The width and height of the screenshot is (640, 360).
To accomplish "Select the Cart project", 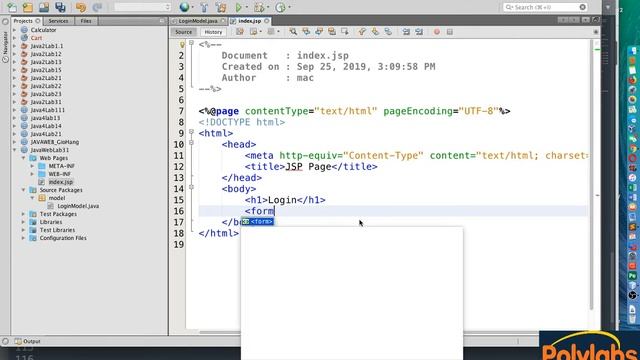I will (36, 38).
